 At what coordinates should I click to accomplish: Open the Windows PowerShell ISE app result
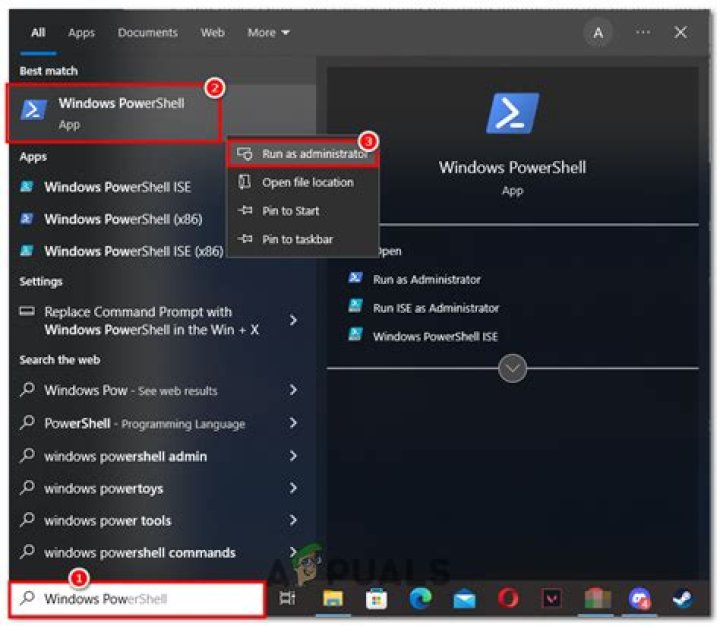pos(117,187)
